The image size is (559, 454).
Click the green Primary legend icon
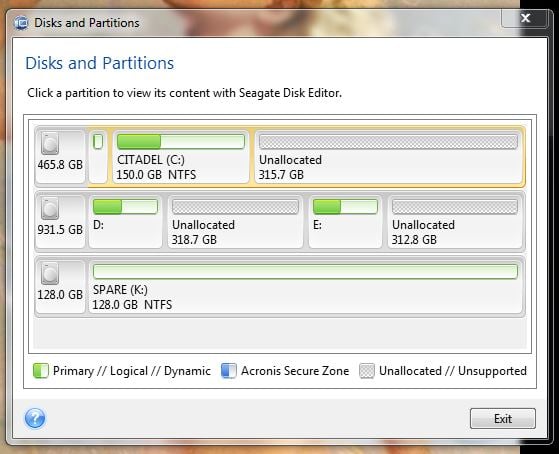(x=41, y=371)
